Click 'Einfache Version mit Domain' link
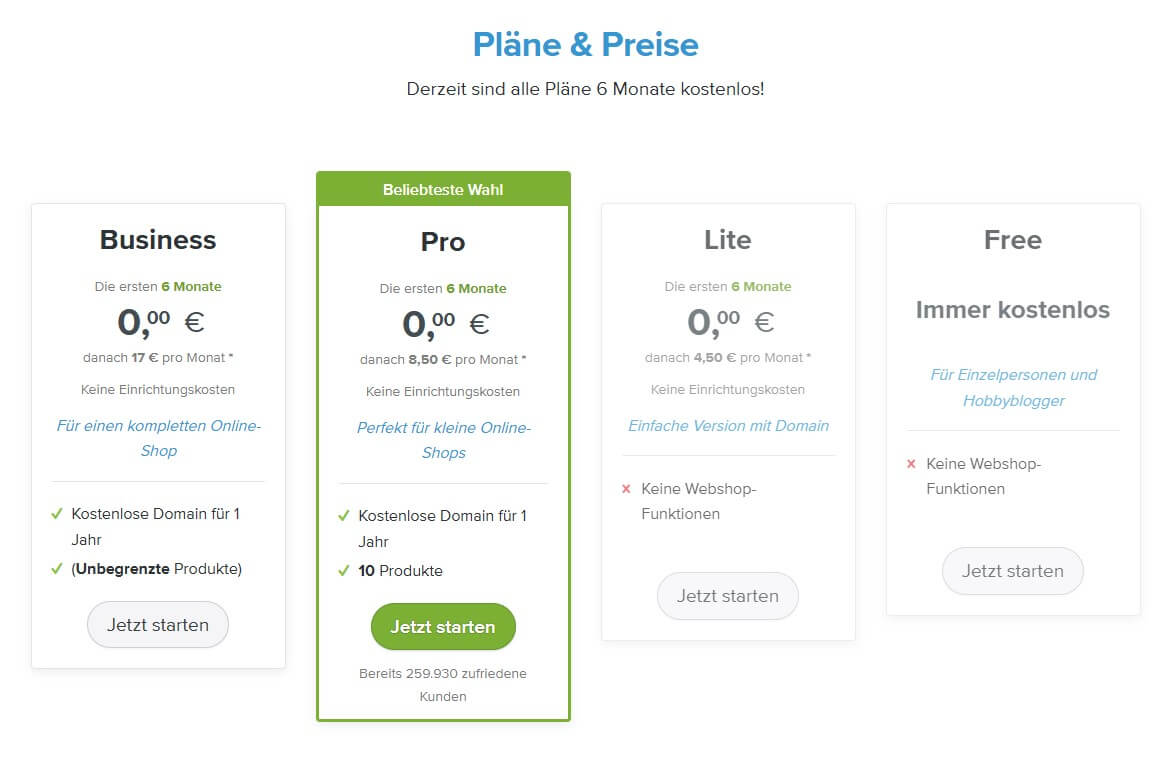The image size is (1174, 762). click(728, 426)
